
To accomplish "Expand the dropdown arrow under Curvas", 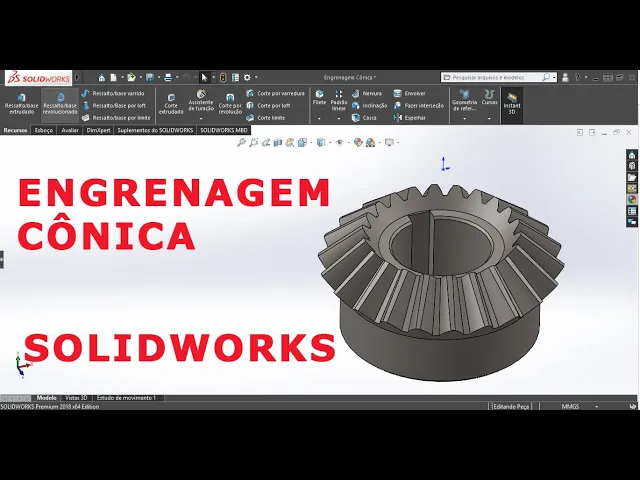I will (489, 119).
